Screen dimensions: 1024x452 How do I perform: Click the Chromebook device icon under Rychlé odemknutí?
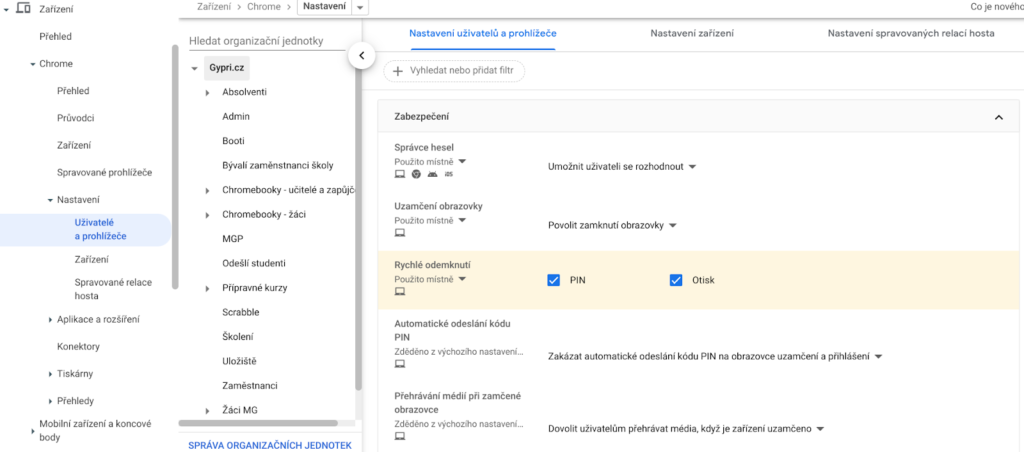point(400,291)
